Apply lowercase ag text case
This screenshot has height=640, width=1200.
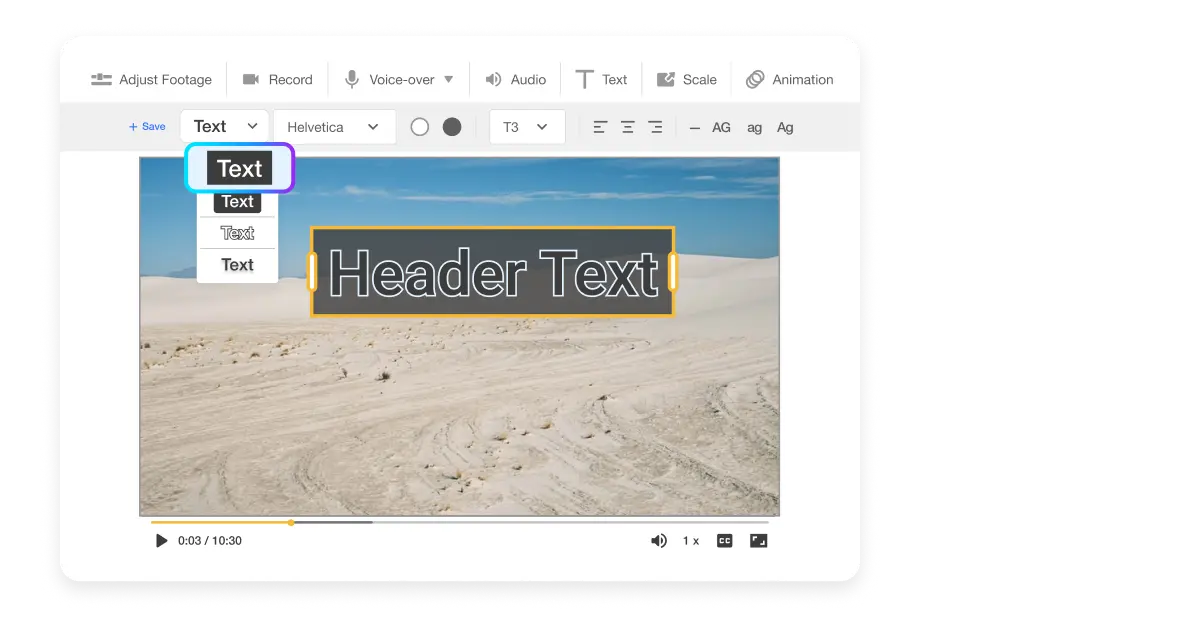(x=755, y=128)
